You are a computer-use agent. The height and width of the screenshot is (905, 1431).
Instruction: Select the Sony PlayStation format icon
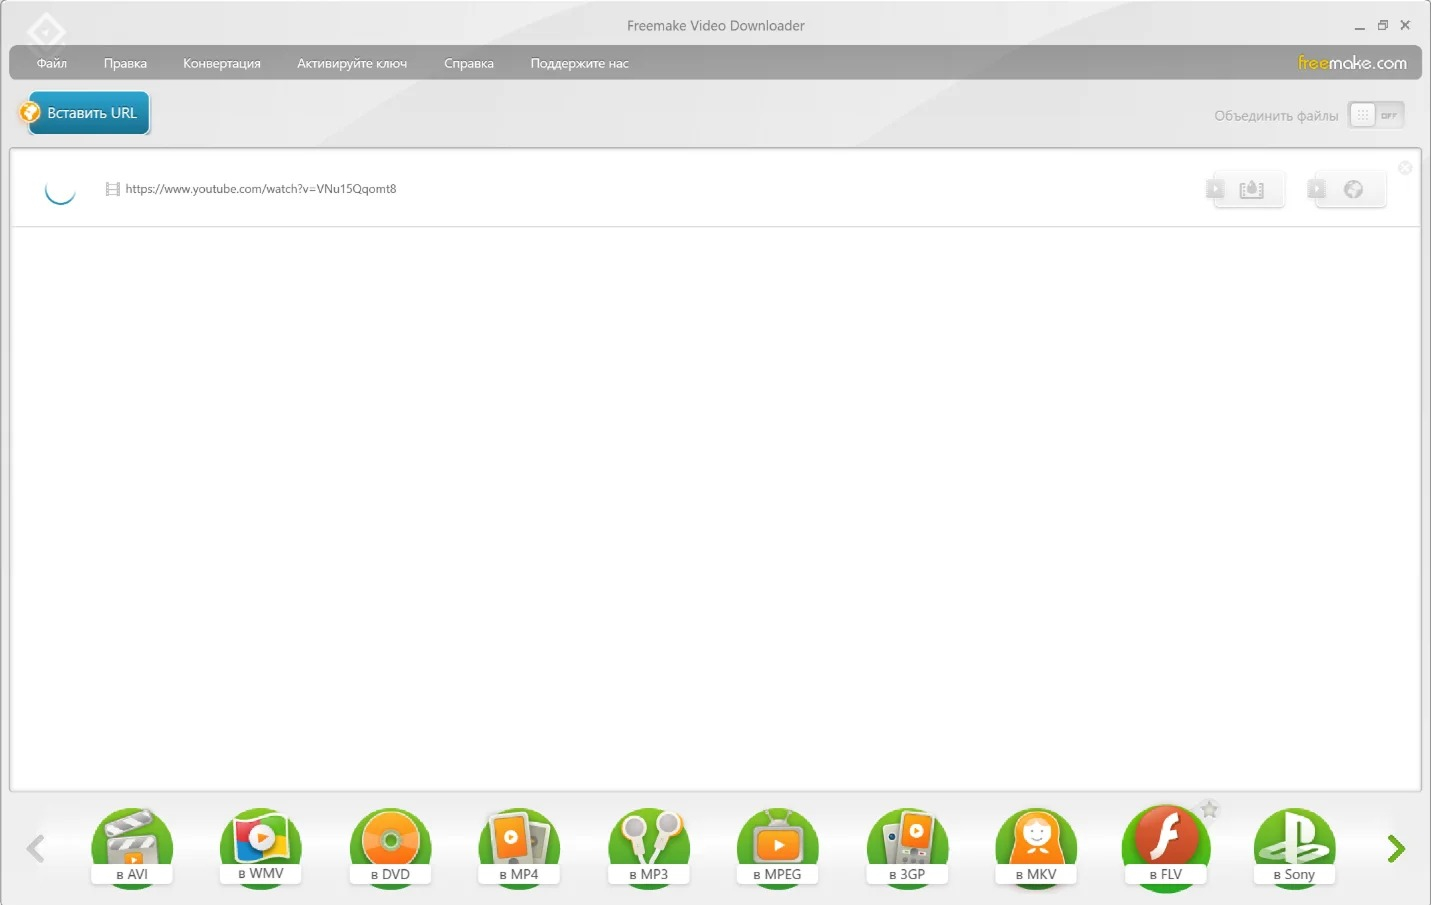point(1294,848)
